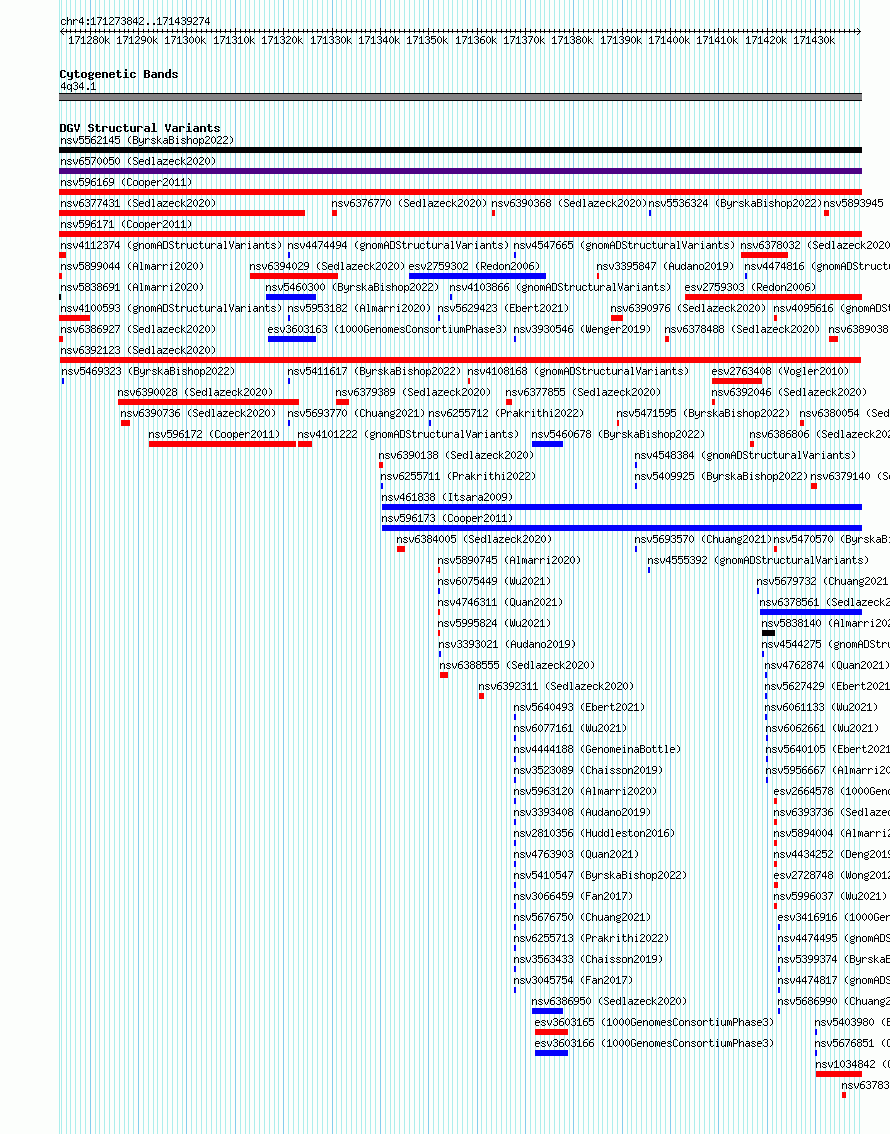Click the blue bar under nsv461838

622,507
